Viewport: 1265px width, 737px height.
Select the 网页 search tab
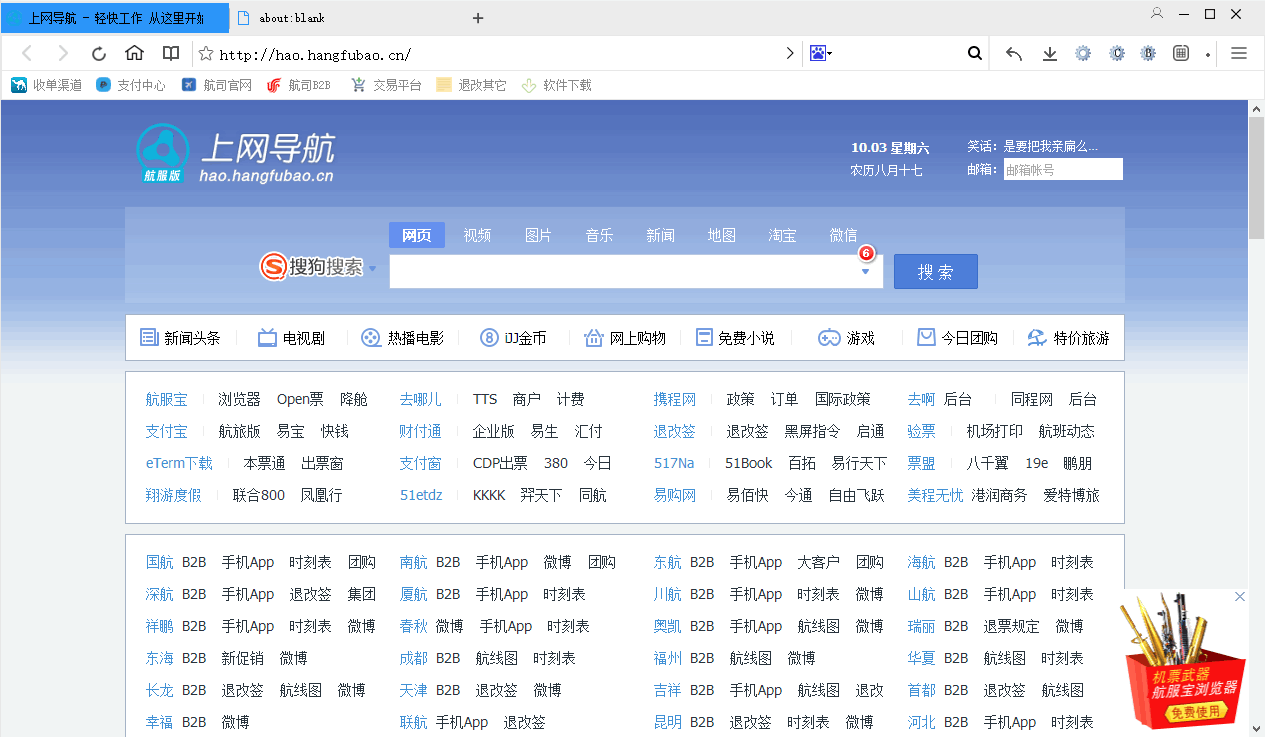click(x=417, y=235)
